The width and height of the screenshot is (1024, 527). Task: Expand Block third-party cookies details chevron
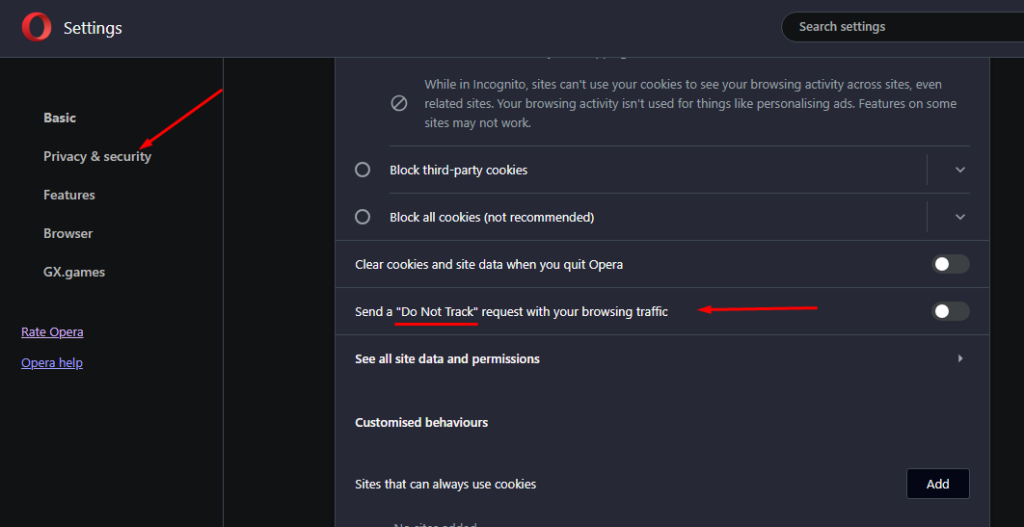pos(959,170)
